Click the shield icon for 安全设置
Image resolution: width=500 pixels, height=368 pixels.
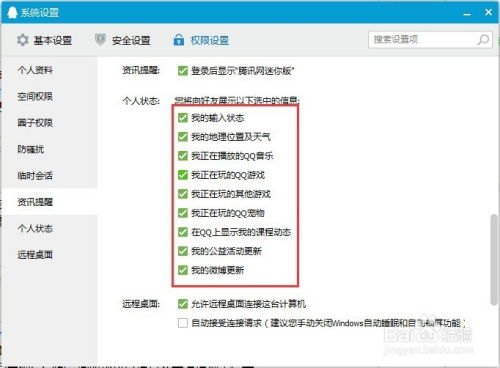100,39
